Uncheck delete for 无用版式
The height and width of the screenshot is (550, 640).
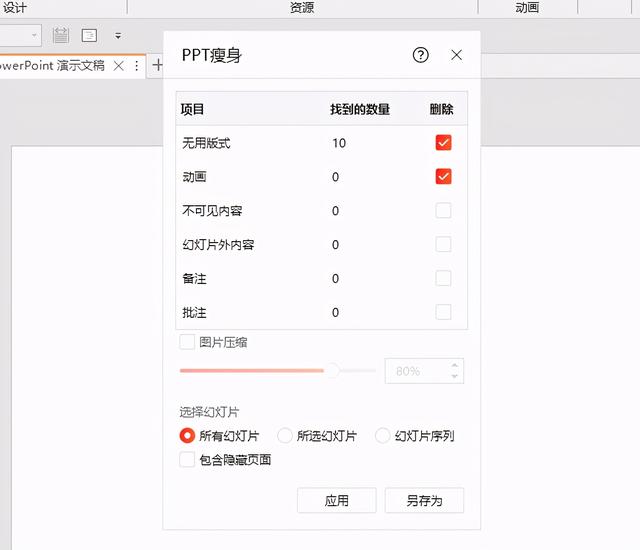click(x=443, y=143)
